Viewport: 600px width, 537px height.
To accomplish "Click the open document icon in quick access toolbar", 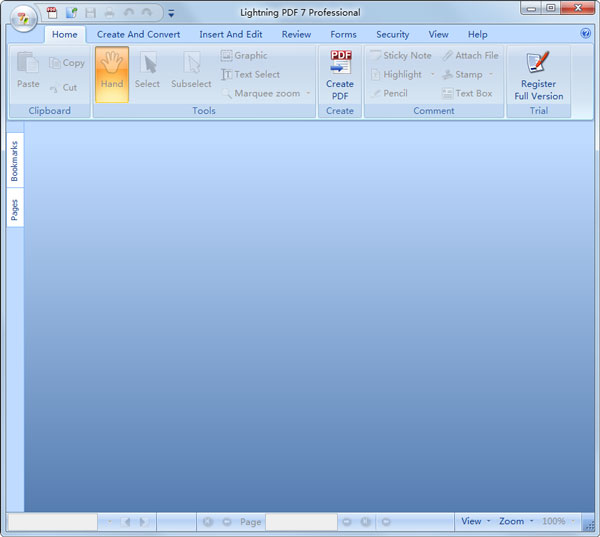I will pyautogui.click(x=71, y=13).
